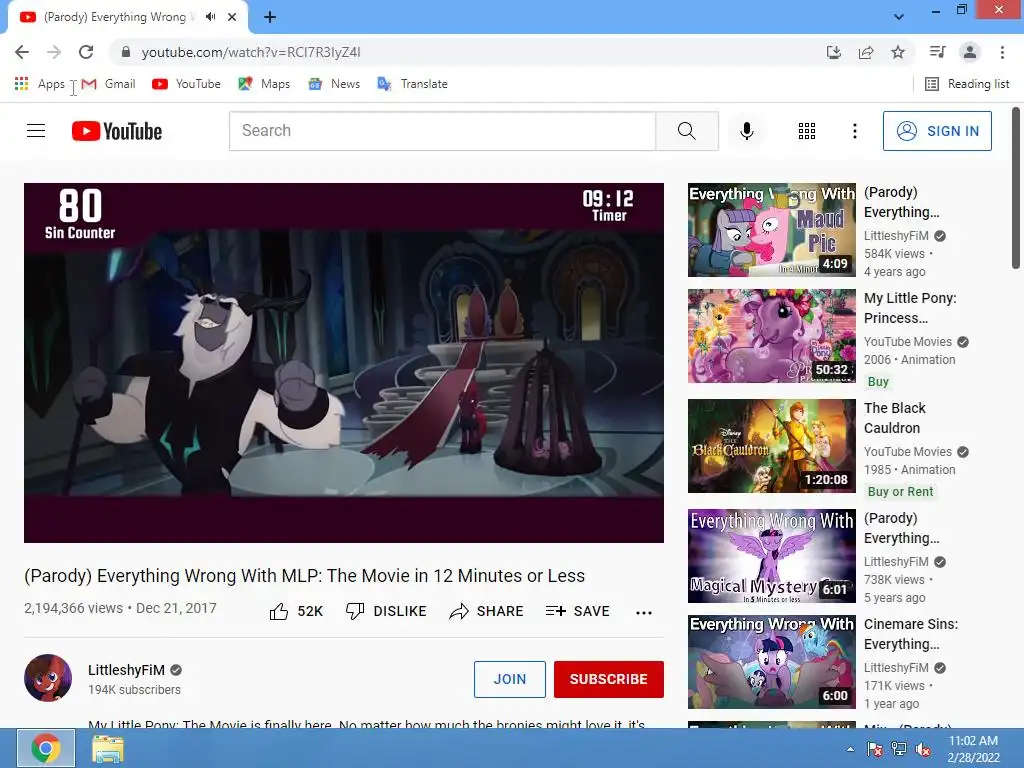The width and height of the screenshot is (1024, 768).
Task: Open more actions ellipsis below video
Action: [644, 612]
